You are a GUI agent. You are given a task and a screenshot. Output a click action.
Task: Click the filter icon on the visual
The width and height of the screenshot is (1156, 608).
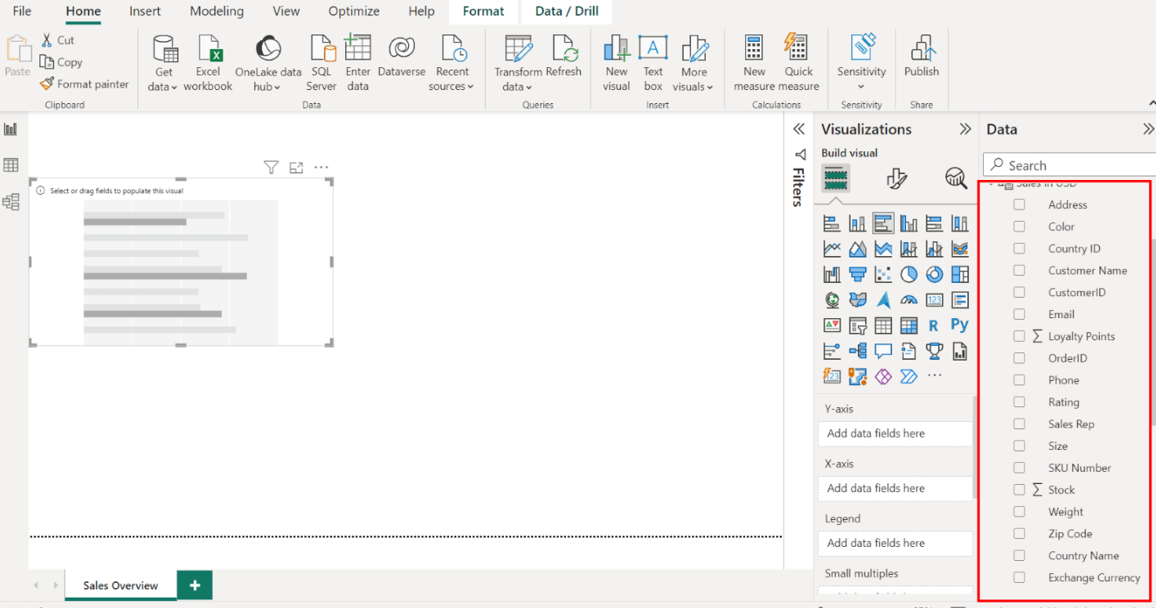(x=271, y=168)
